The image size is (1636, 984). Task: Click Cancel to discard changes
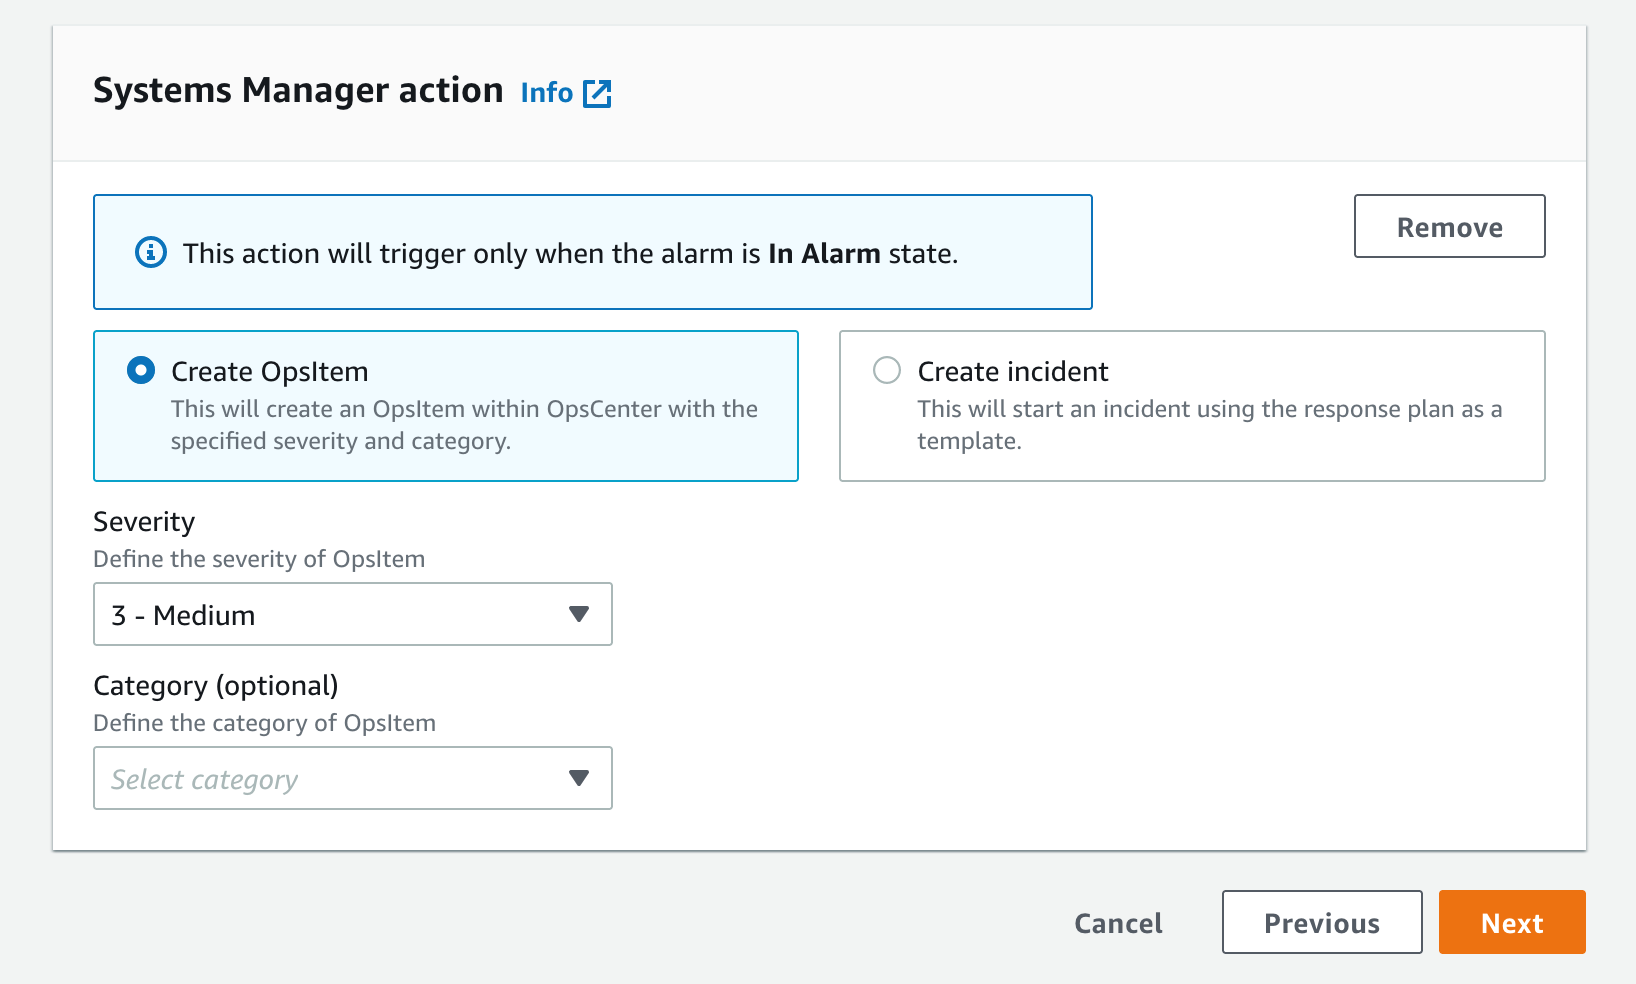[1117, 922]
